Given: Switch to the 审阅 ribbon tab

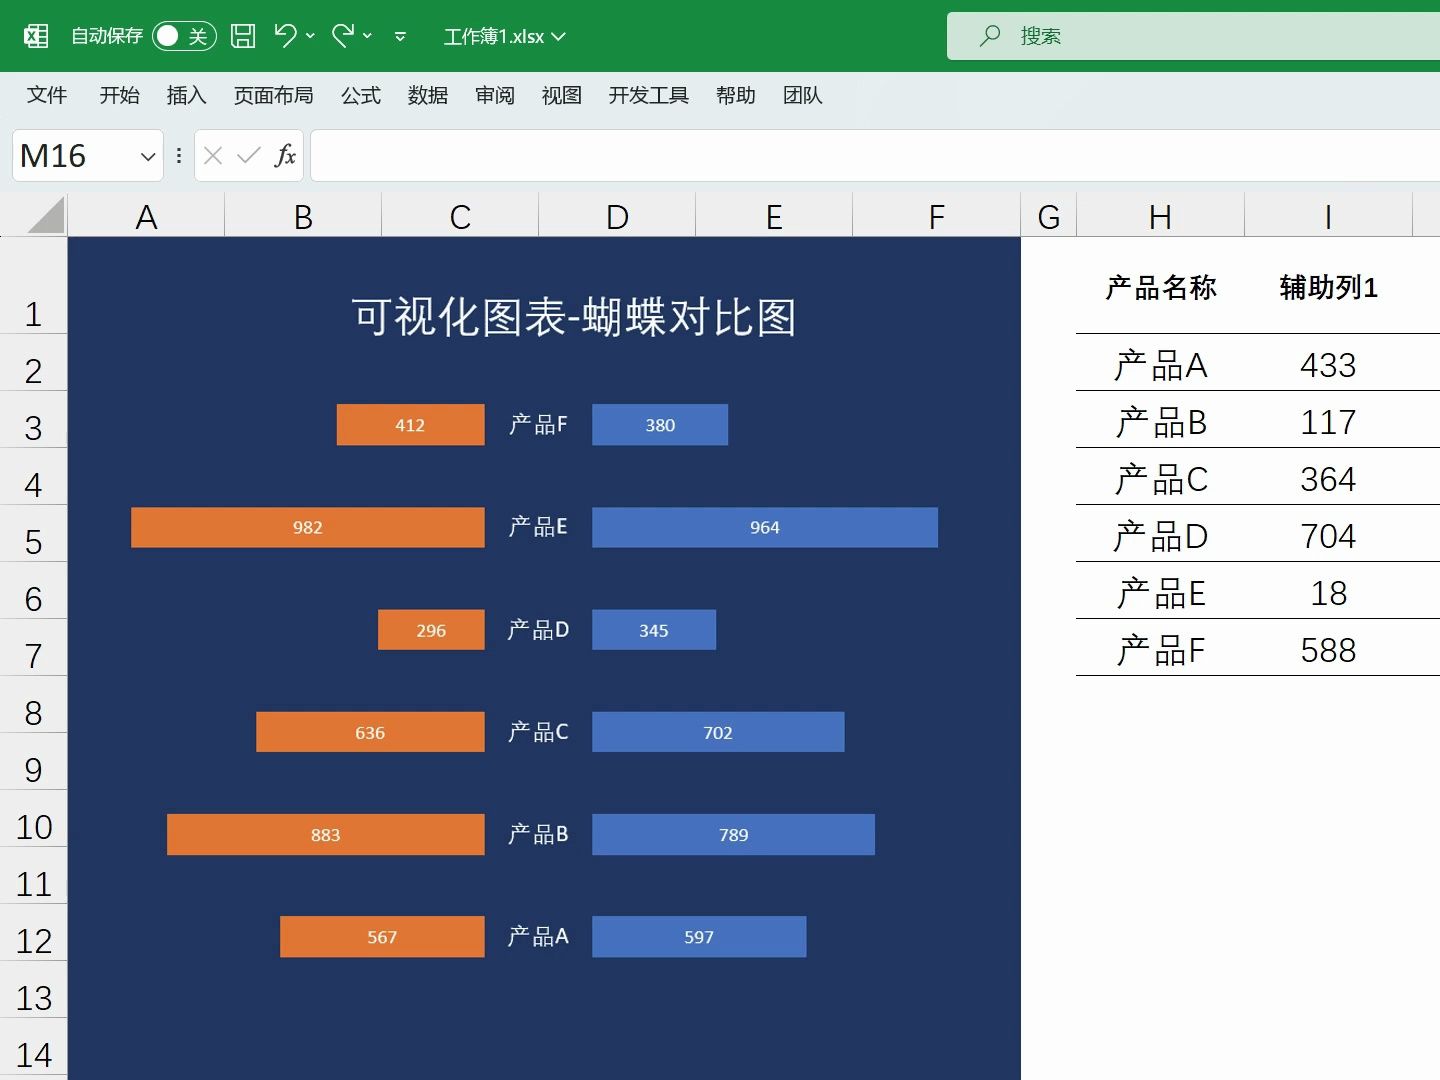Looking at the screenshot, I should (495, 95).
